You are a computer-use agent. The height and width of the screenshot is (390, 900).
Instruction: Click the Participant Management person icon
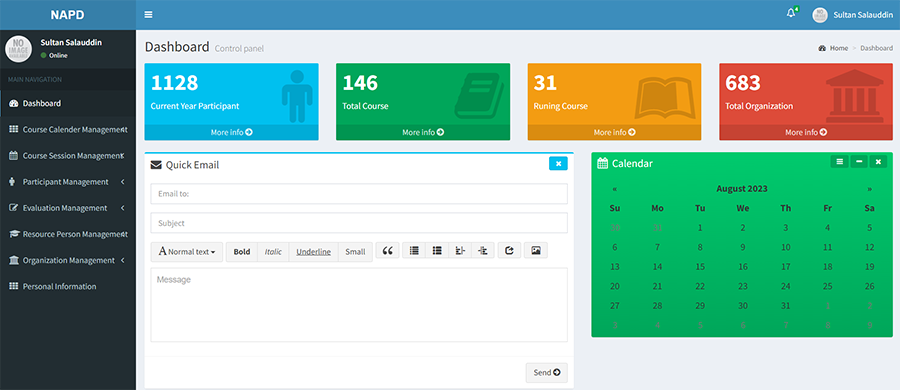[13, 182]
